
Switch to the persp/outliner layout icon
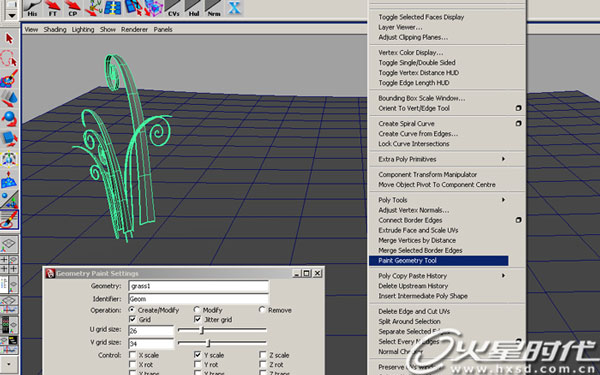point(9,284)
